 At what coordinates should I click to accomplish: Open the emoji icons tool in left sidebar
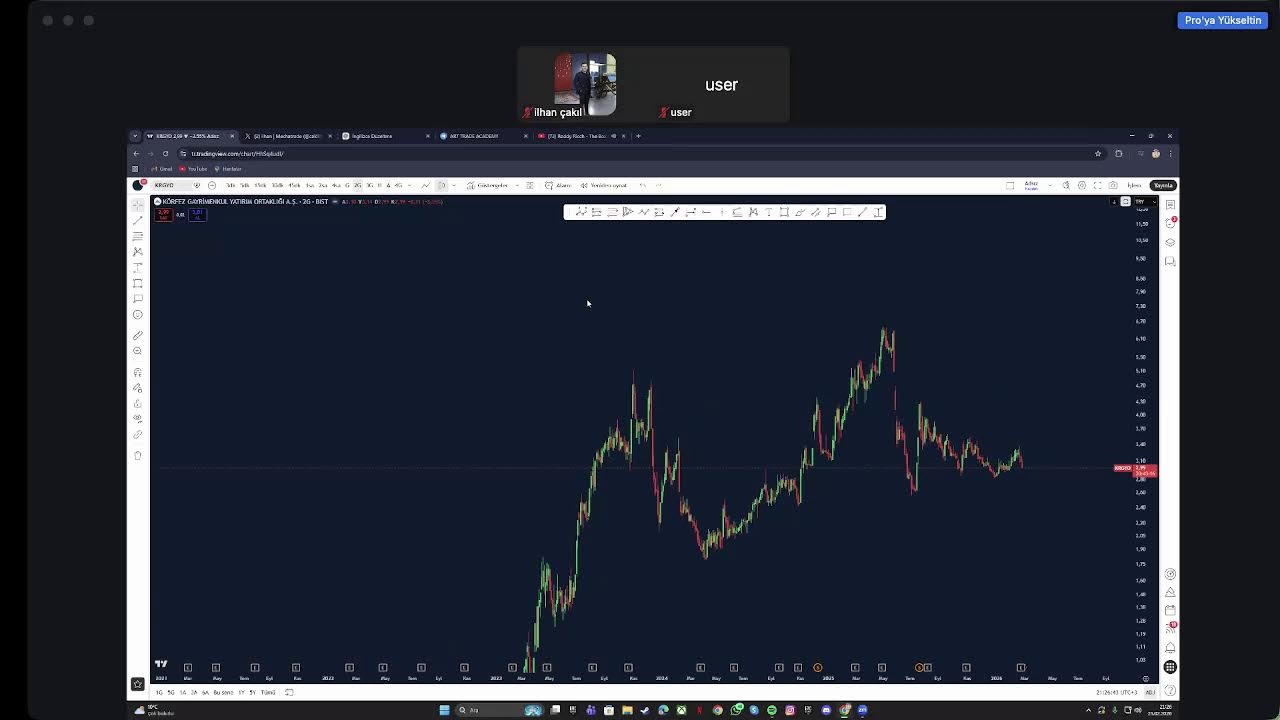pyautogui.click(x=138, y=315)
